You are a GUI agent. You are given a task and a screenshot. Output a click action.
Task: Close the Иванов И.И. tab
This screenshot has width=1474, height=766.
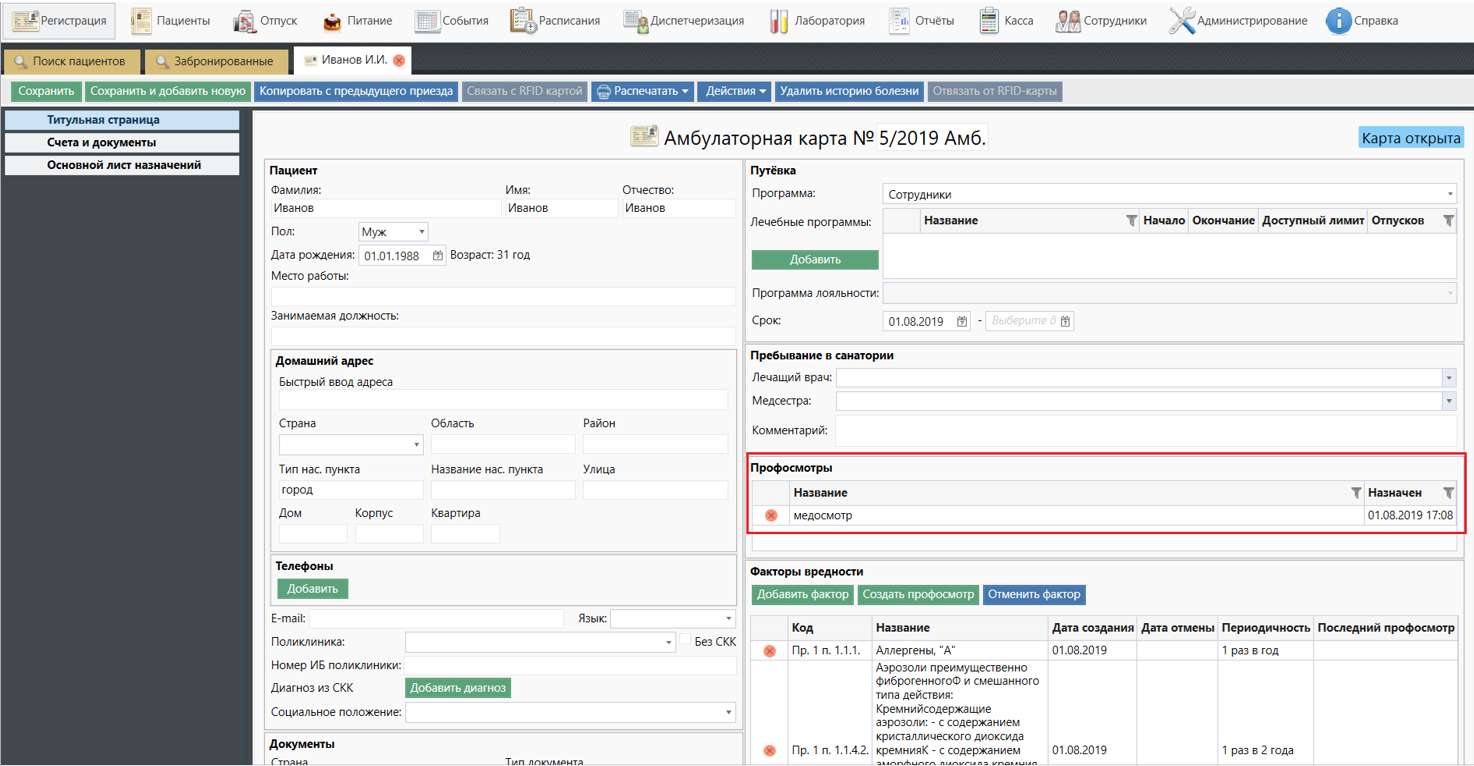[x=399, y=61]
